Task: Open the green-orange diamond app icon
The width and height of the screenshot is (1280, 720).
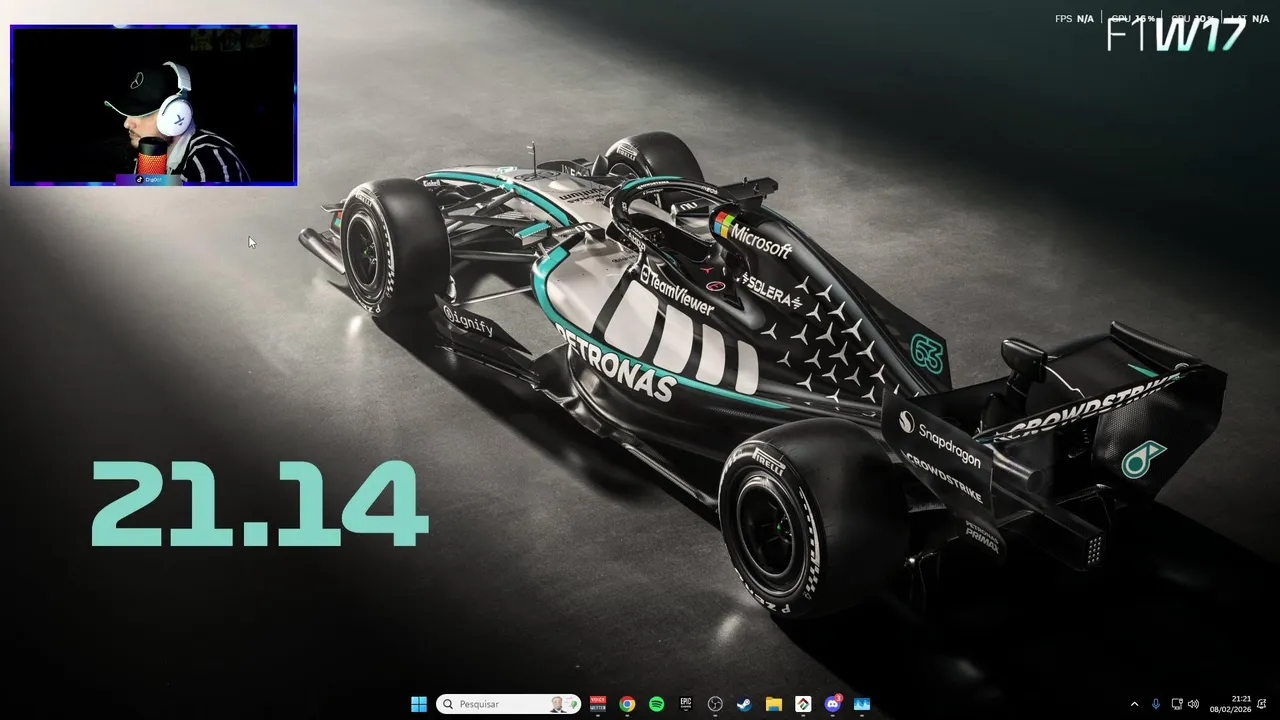Action: coord(803,704)
